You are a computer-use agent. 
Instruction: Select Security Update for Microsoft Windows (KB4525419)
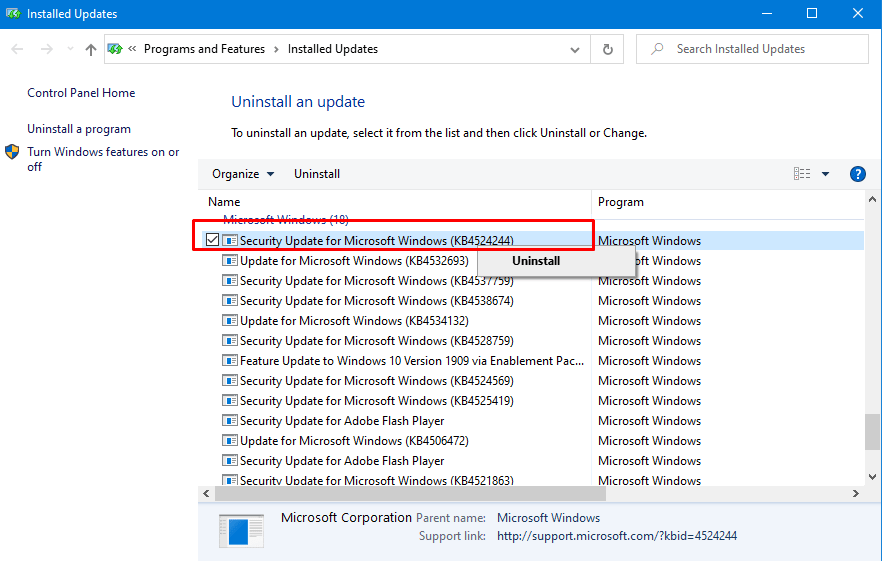tap(376, 401)
